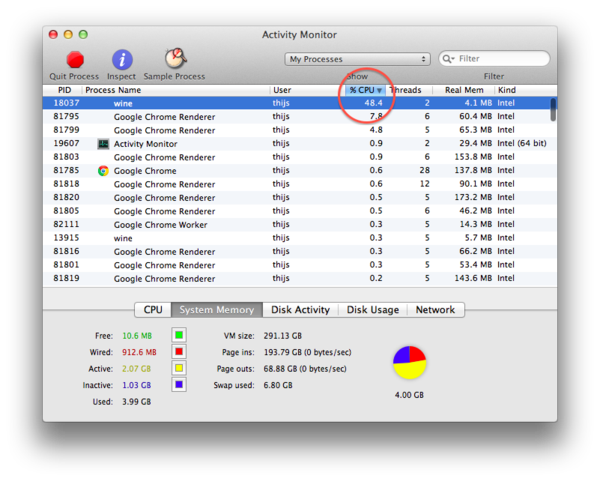600x481 pixels.
Task: Switch to the Network tab
Action: [x=435, y=310]
